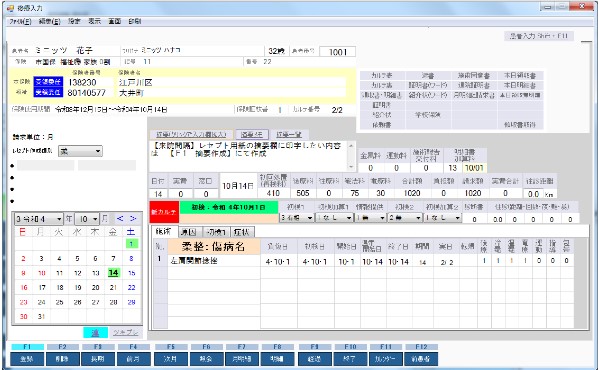The image size is (598, 370).
Task: Go to next month with calendar right arrow
Action: (133, 219)
